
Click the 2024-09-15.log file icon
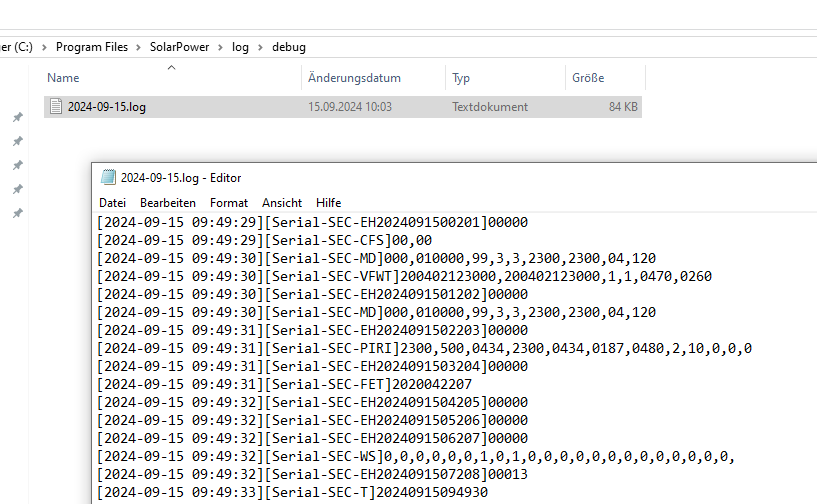click(56, 107)
